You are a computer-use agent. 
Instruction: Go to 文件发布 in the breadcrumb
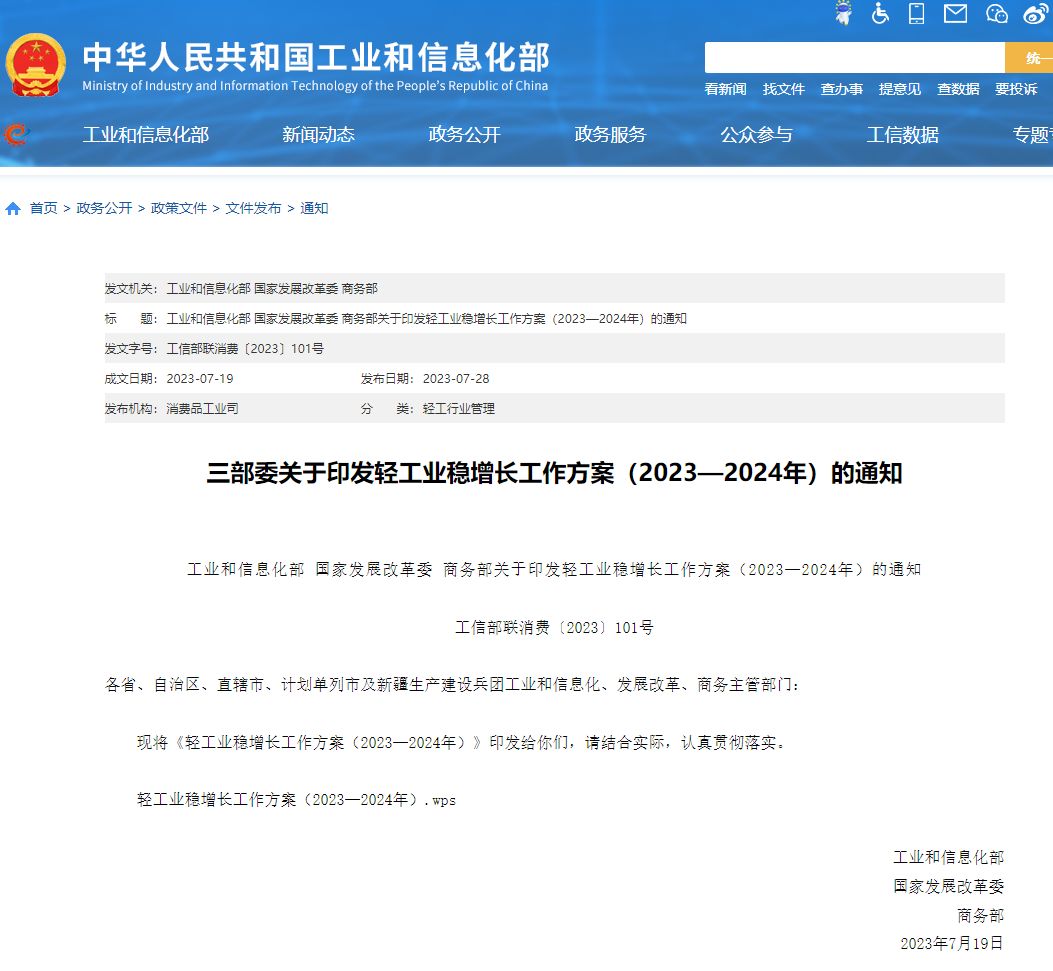click(x=253, y=209)
